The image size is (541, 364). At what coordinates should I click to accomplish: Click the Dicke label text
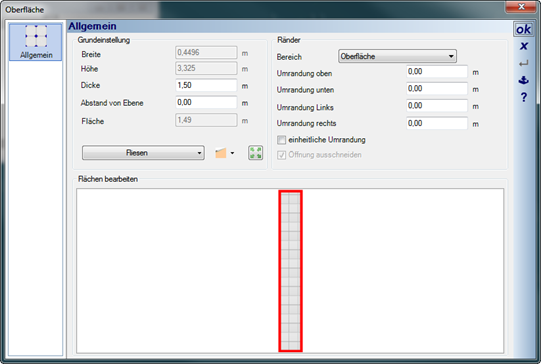pyautogui.click(x=90, y=85)
